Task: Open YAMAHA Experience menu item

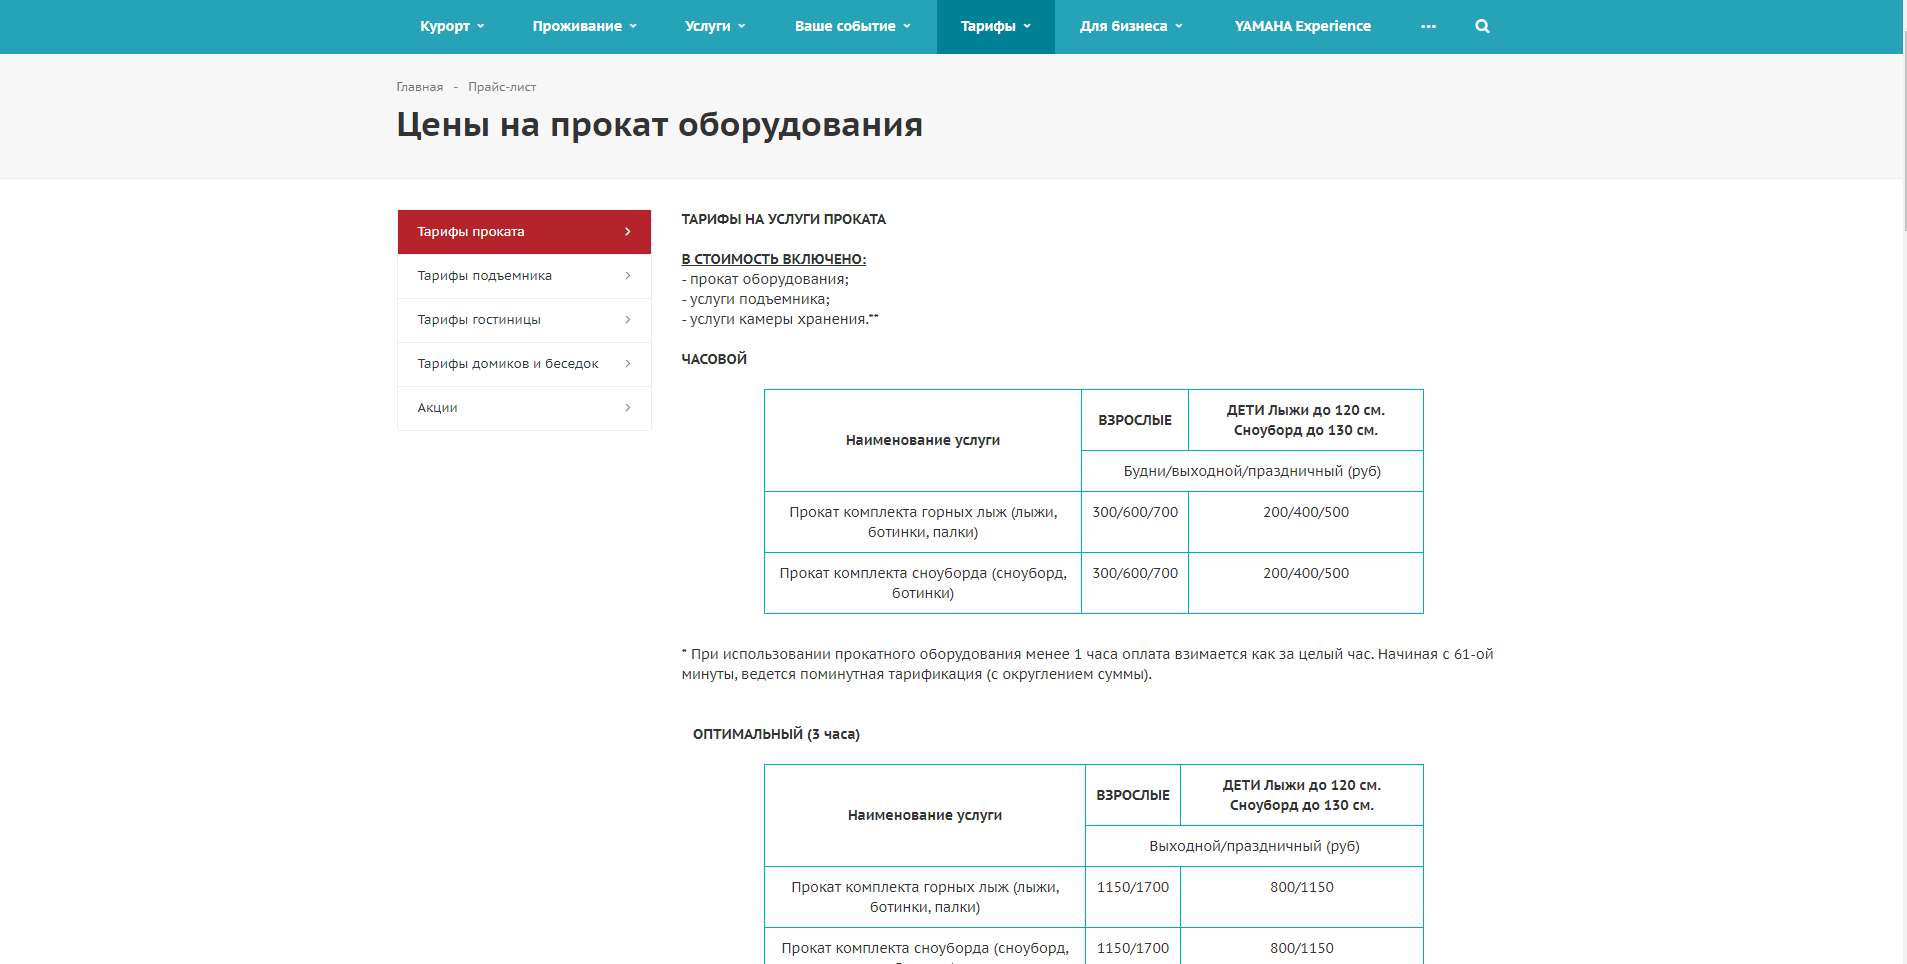Action: pos(1302,26)
